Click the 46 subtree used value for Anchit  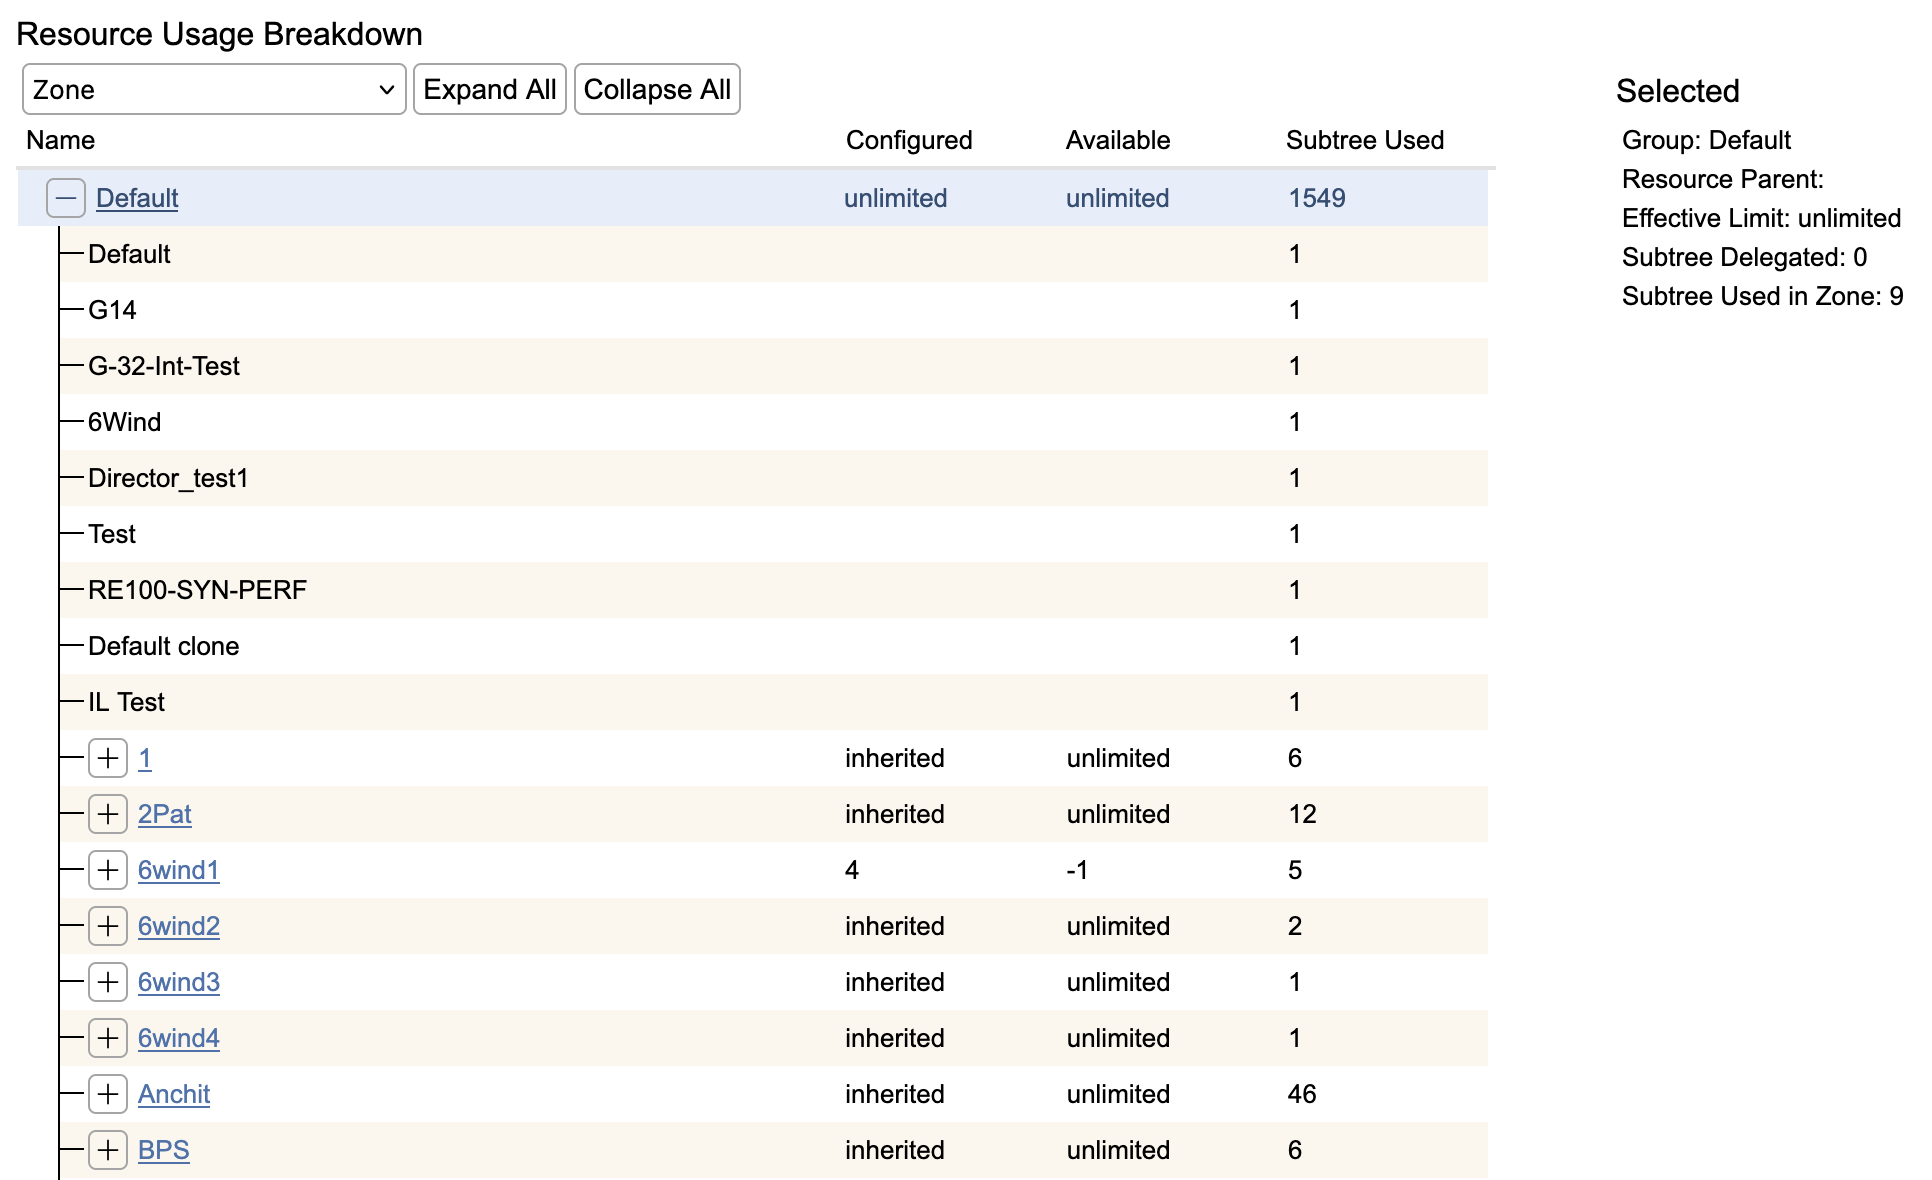1302,1094
